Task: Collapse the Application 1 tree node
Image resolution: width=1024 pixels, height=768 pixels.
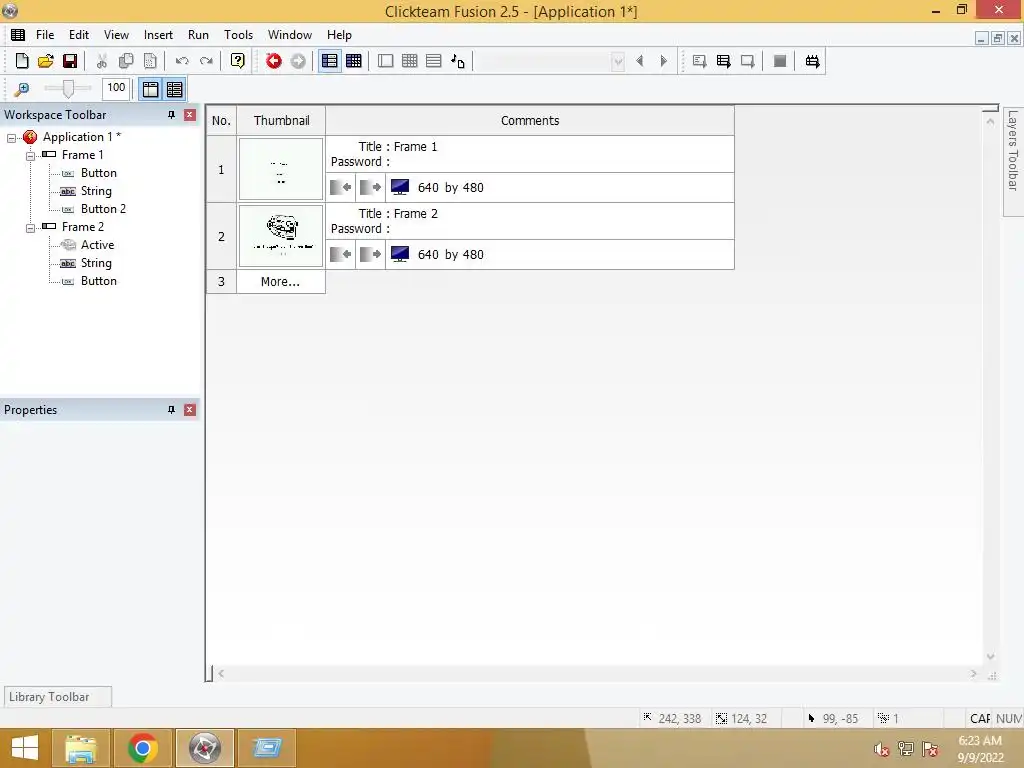Action: click(11, 138)
